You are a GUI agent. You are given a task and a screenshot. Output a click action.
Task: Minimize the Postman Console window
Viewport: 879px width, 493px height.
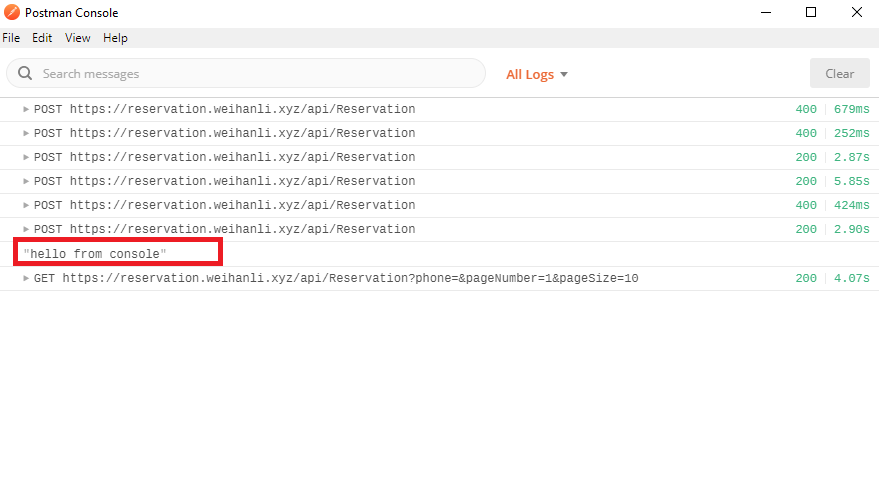coord(766,12)
